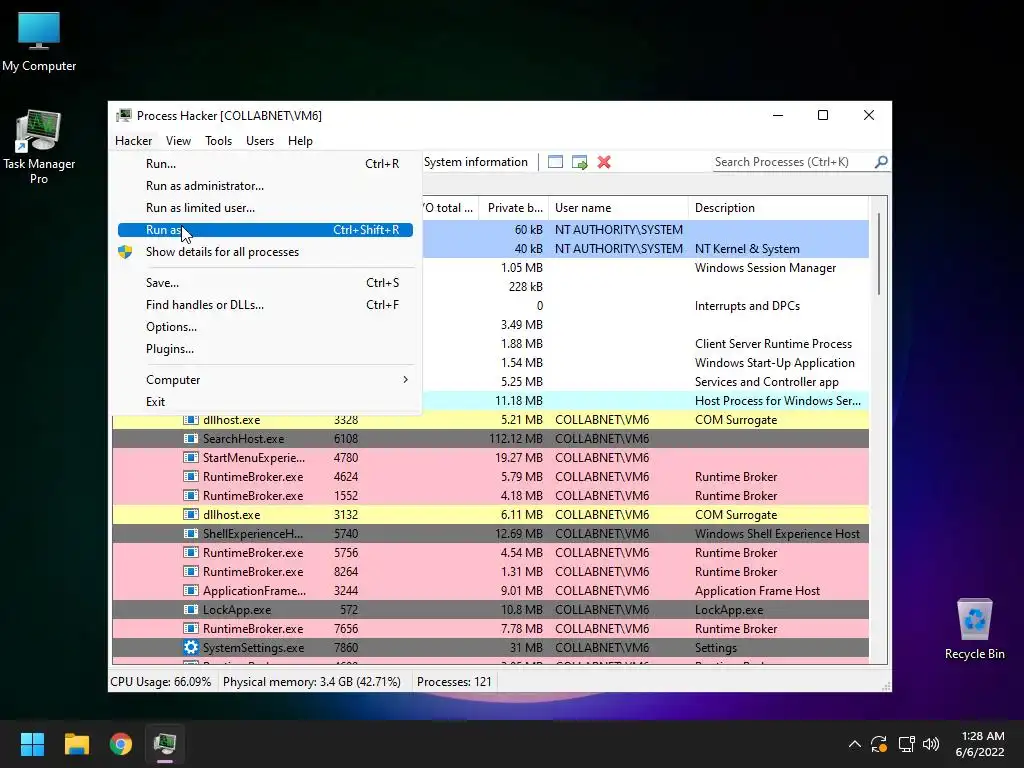
Task: Select the SearchHost.exe process row
Action: pyautogui.click(x=490, y=439)
